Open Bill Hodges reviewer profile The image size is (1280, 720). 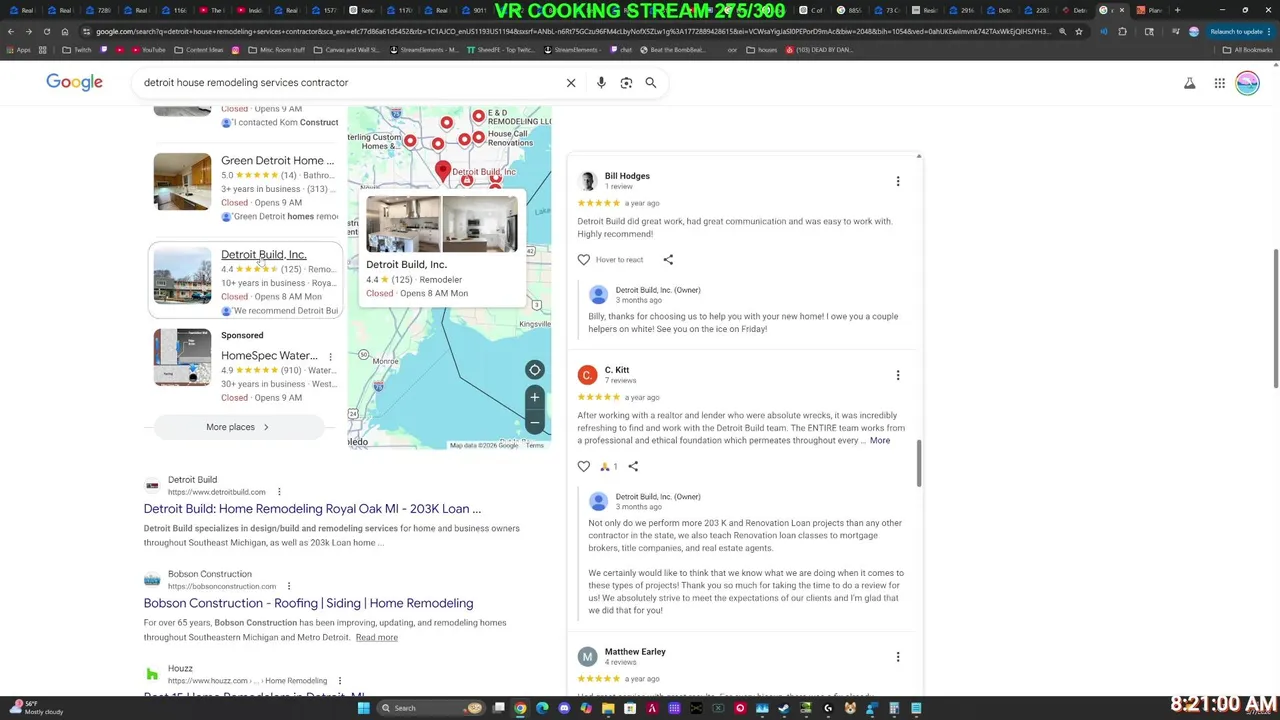coord(627,176)
